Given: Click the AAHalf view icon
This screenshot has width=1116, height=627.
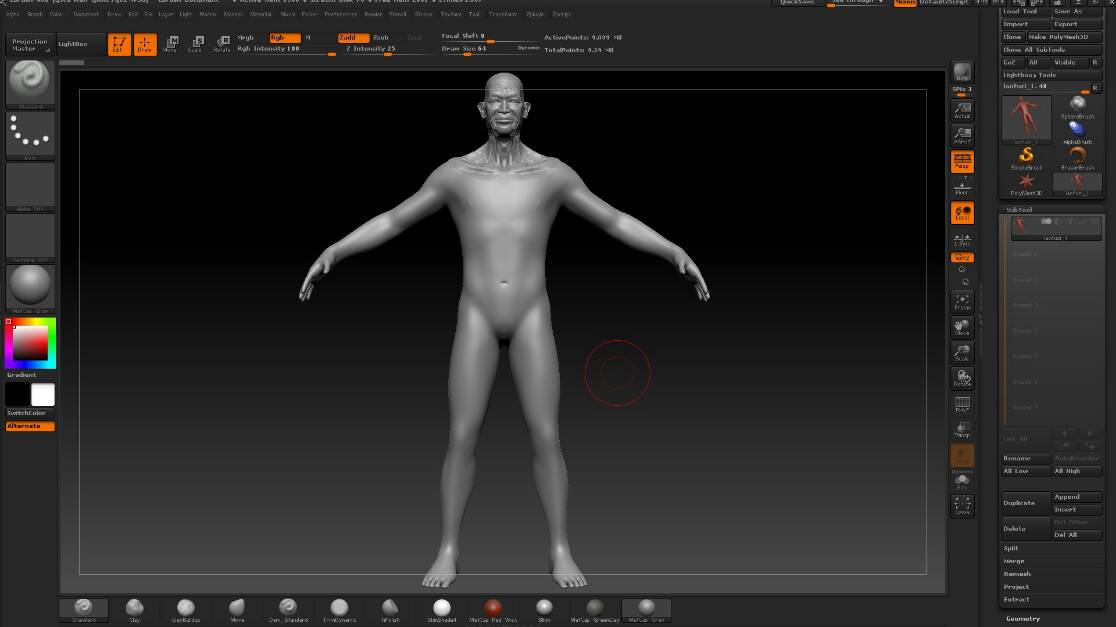Looking at the screenshot, I should (x=962, y=135).
